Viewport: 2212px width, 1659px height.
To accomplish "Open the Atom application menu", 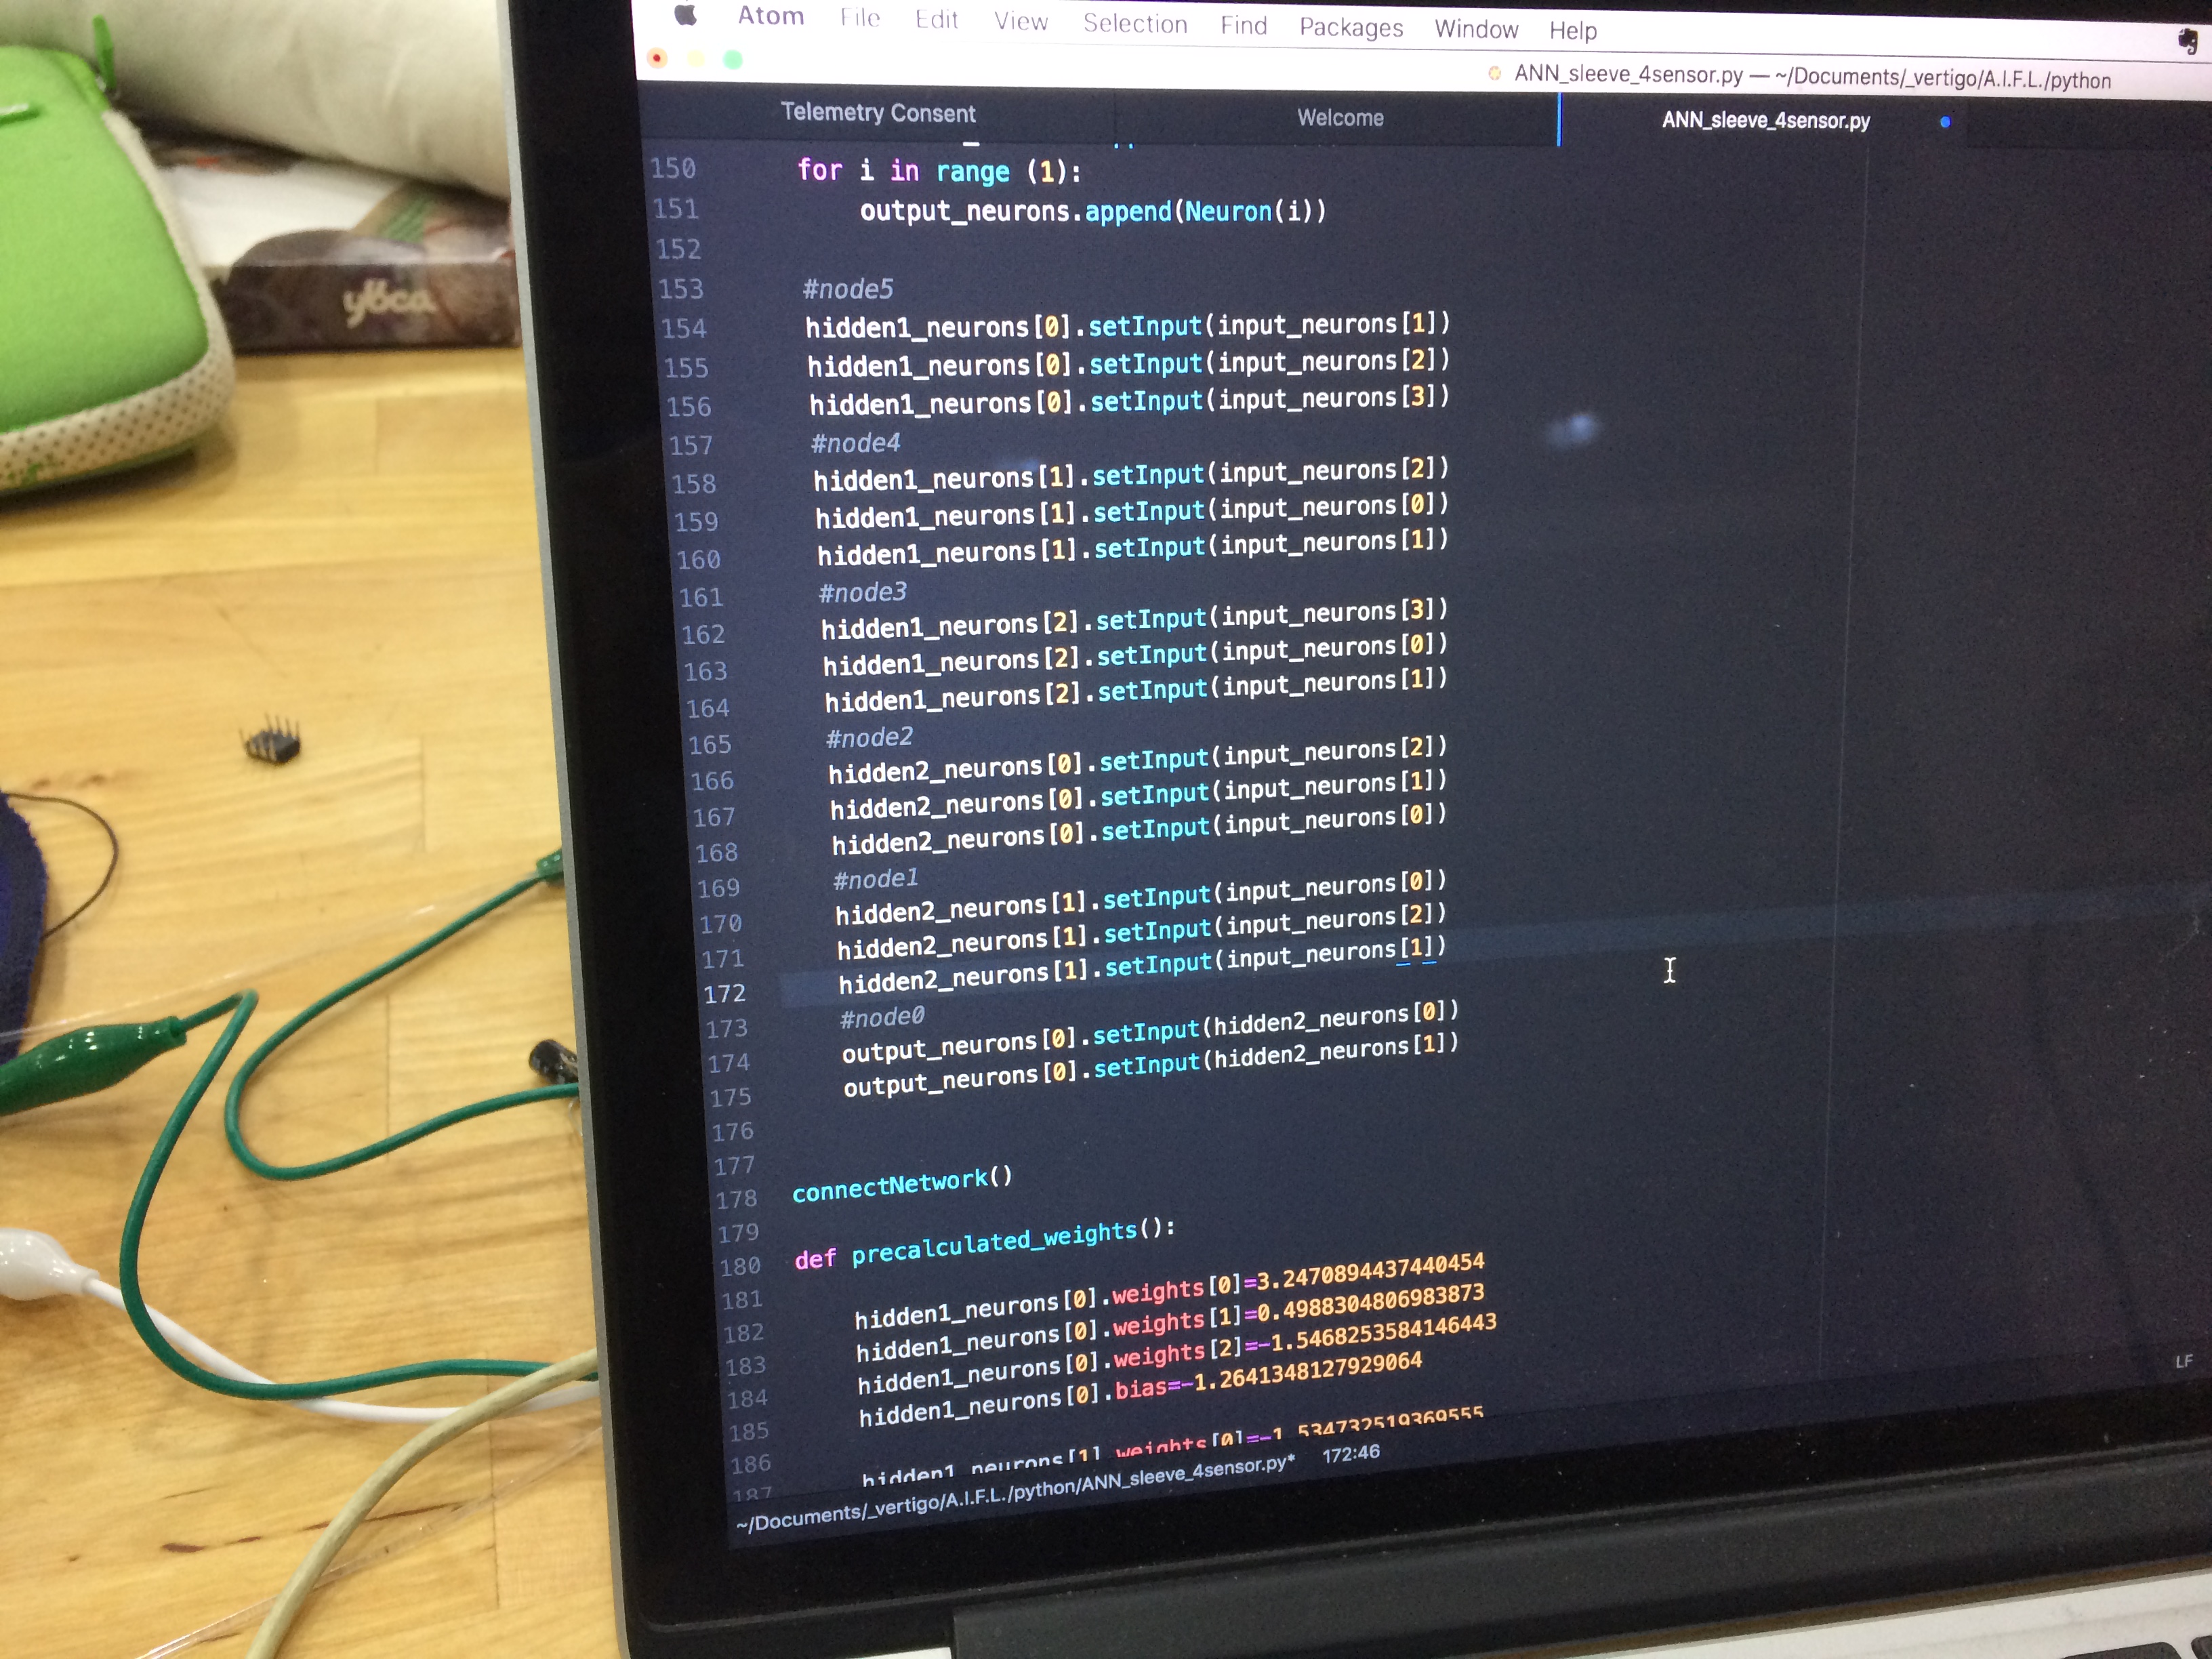I will [x=771, y=16].
